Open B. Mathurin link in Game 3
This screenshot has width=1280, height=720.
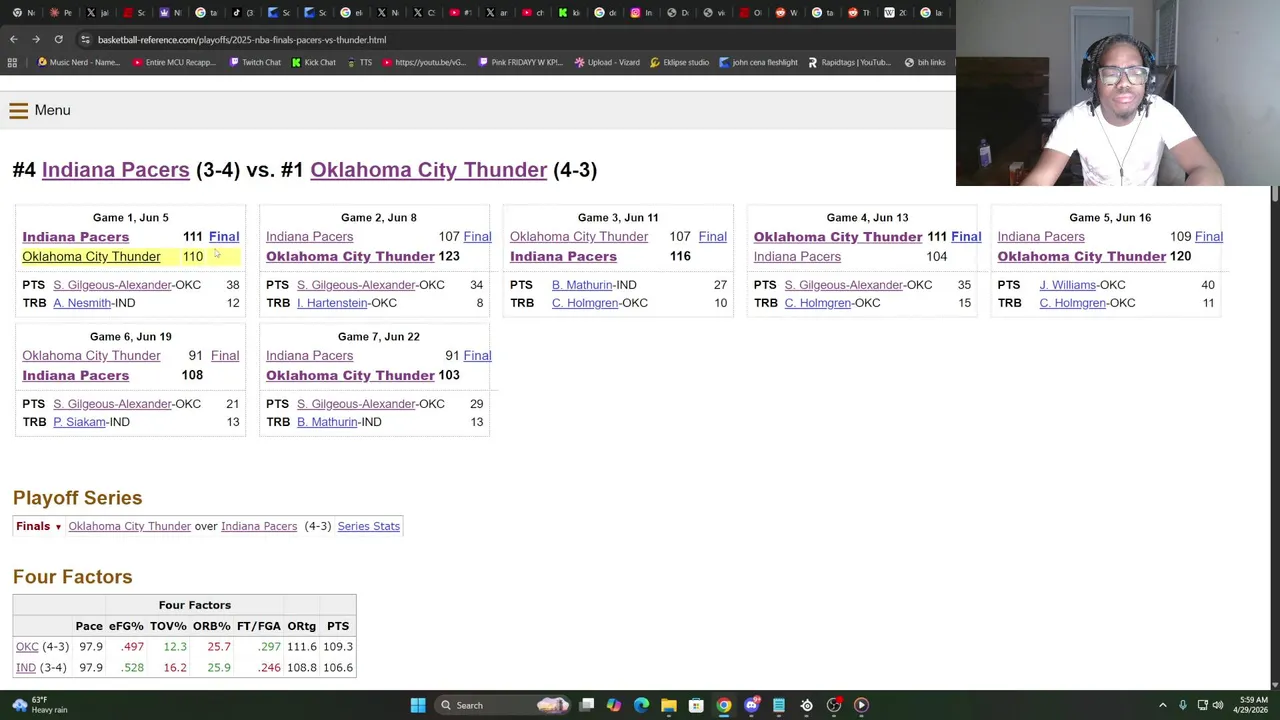click(582, 285)
